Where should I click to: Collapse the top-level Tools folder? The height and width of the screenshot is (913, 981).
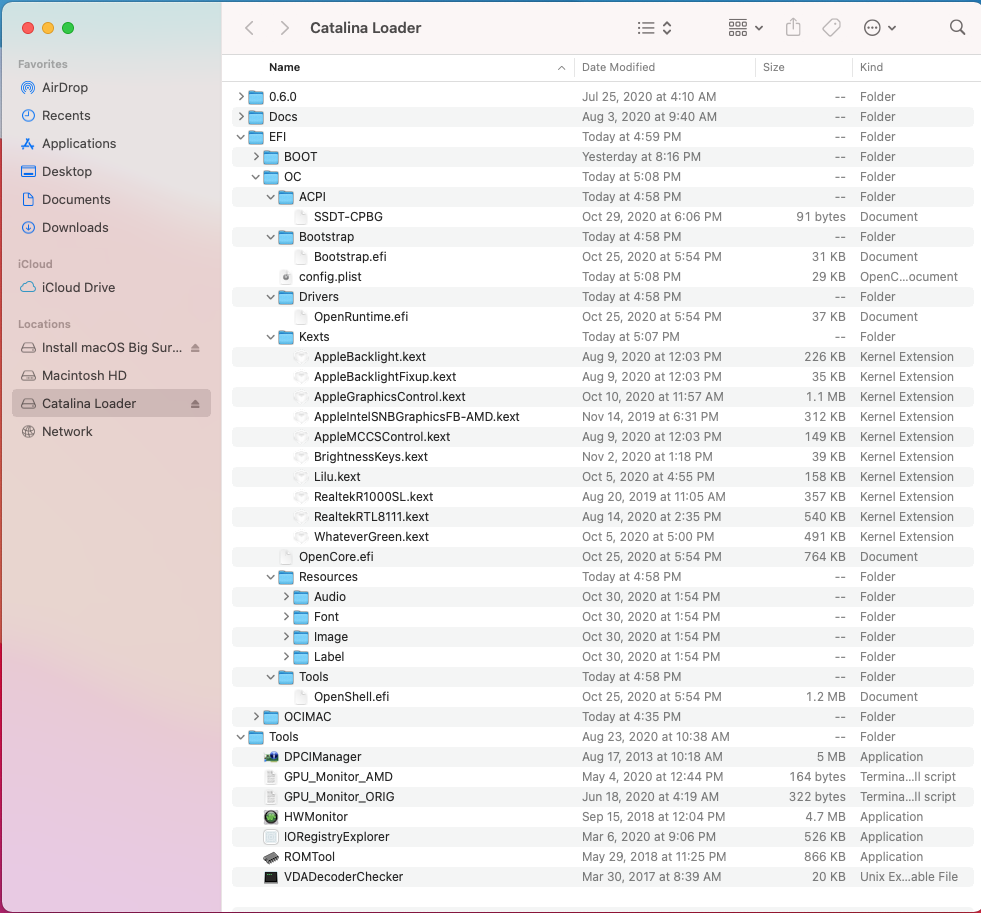click(x=241, y=737)
